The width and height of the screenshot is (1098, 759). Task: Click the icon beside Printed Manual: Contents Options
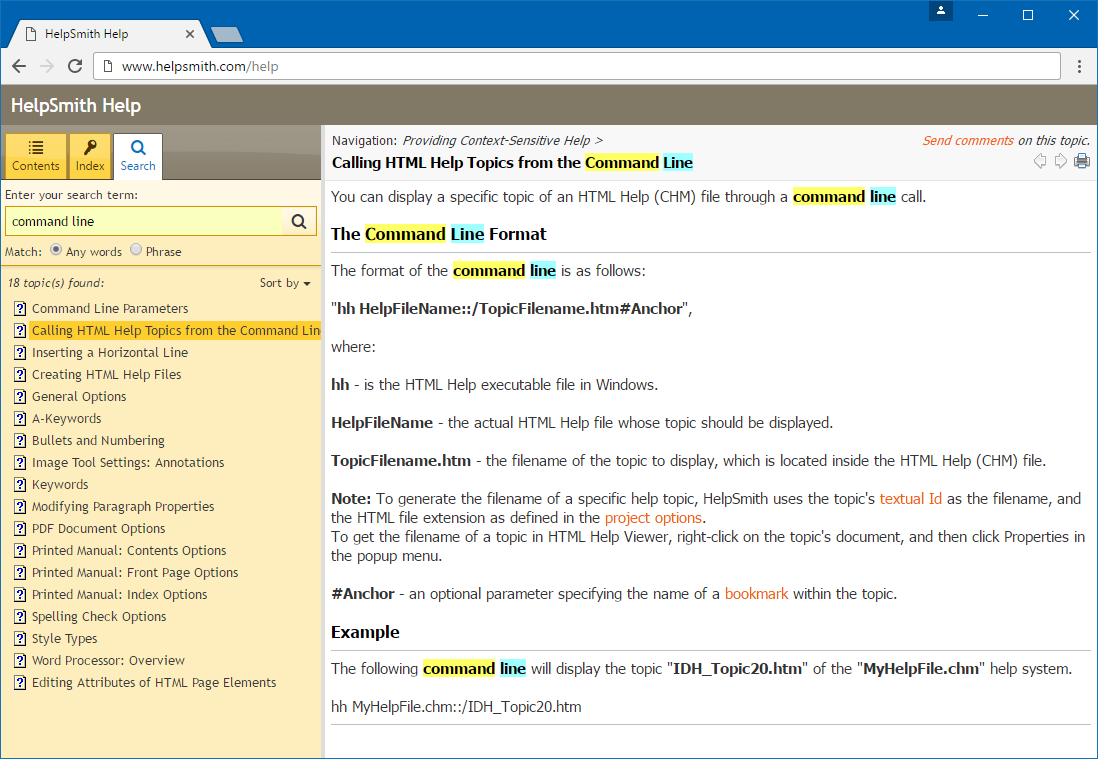coord(20,550)
